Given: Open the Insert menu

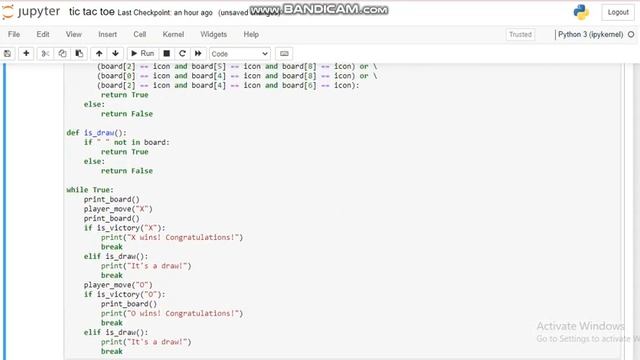Looking at the screenshot, I should click(x=107, y=34).
